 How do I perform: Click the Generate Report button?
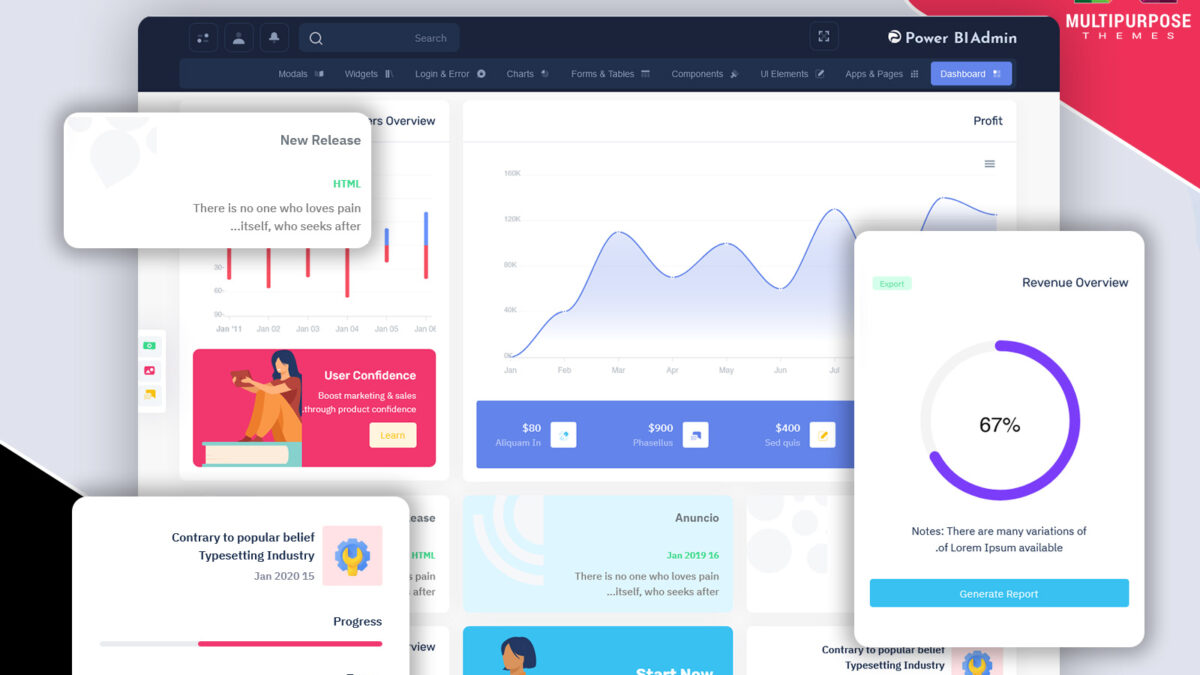click(999, 593)
